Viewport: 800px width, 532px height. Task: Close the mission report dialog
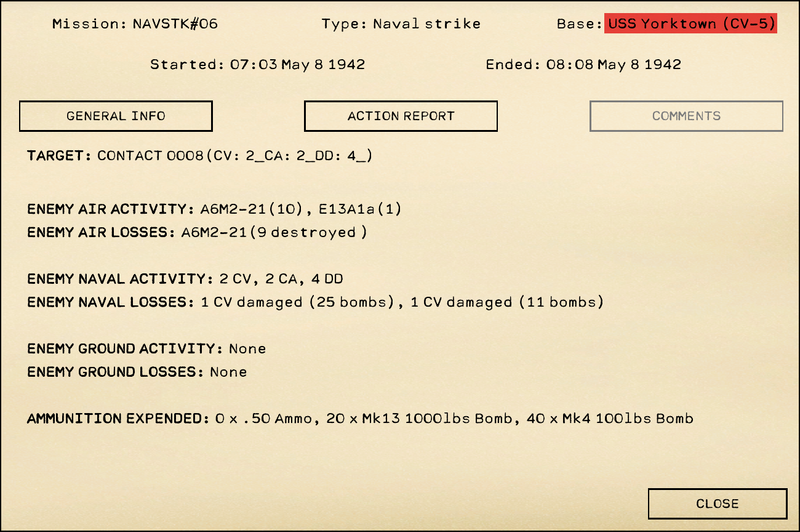point(717,503)
